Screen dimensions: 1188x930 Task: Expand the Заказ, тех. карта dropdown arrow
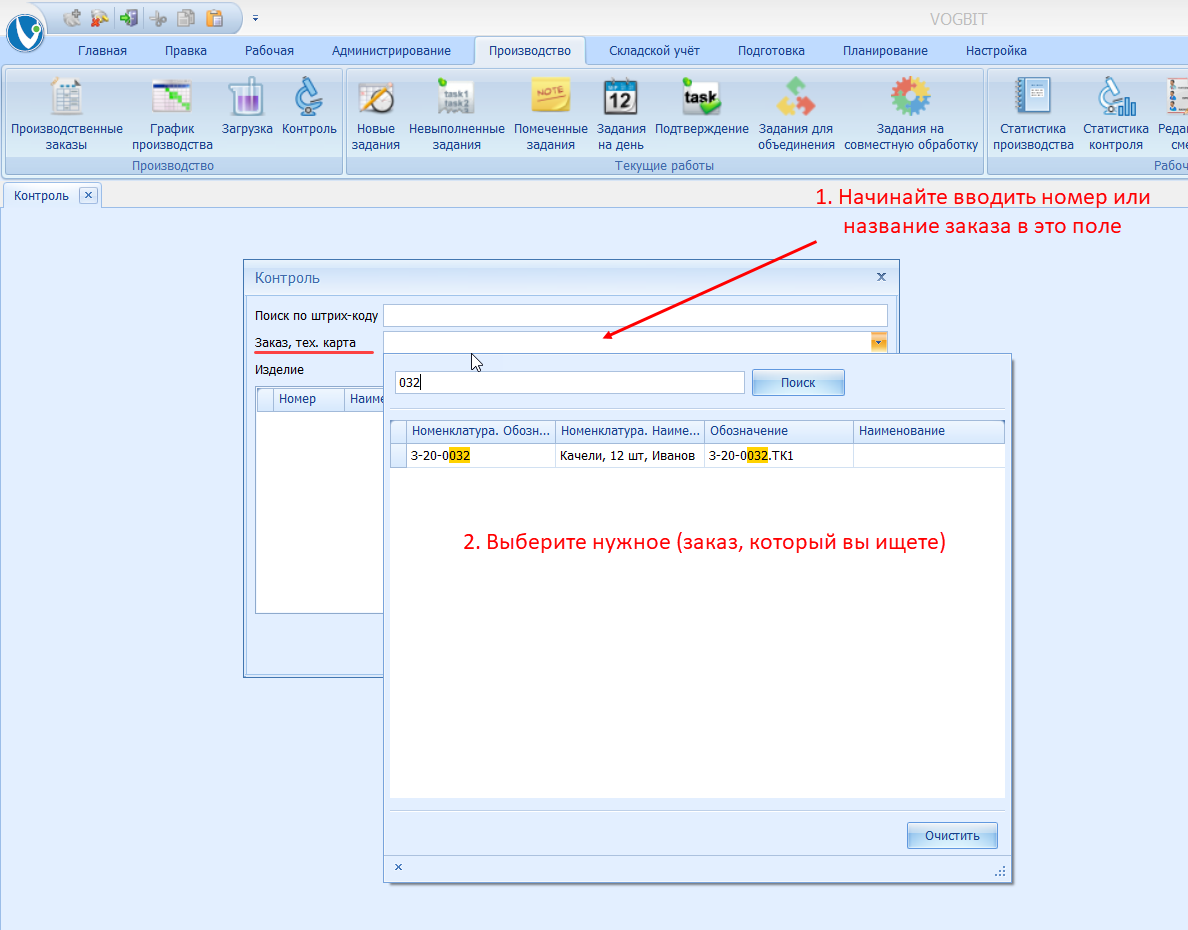tap(878, 343)
